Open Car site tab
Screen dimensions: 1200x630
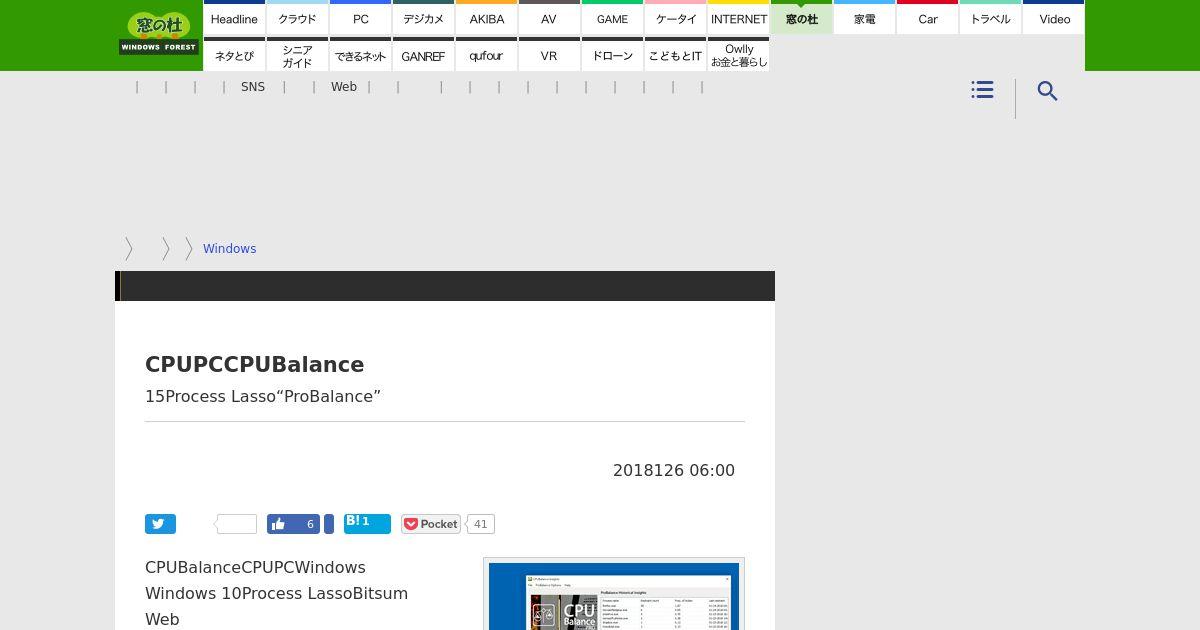[927, 18]
